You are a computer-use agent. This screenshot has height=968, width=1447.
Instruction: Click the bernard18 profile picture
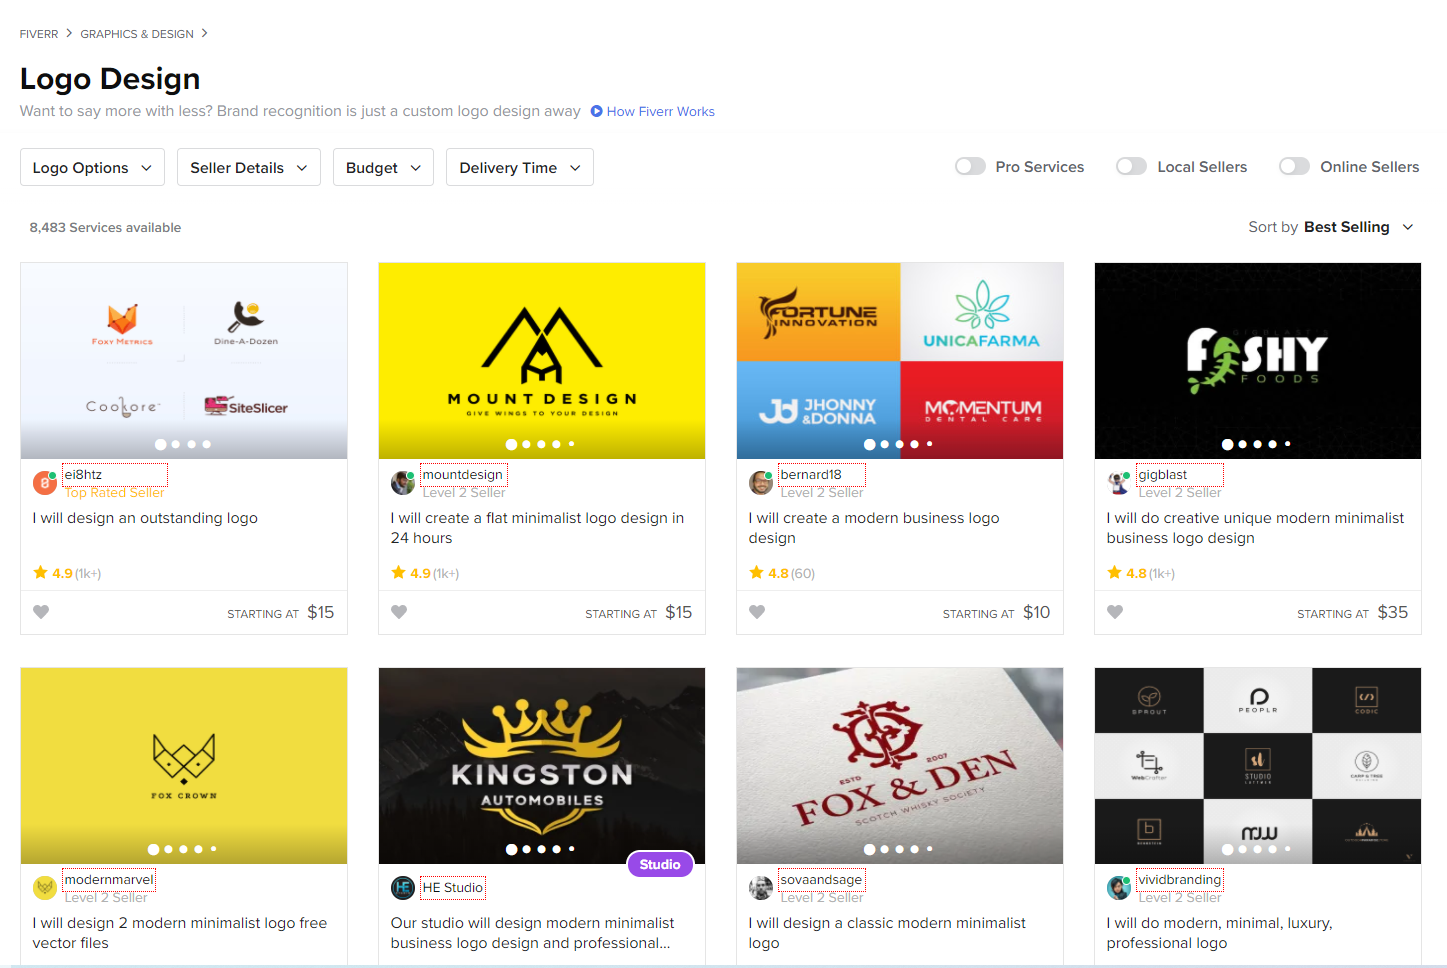(761, 483)
